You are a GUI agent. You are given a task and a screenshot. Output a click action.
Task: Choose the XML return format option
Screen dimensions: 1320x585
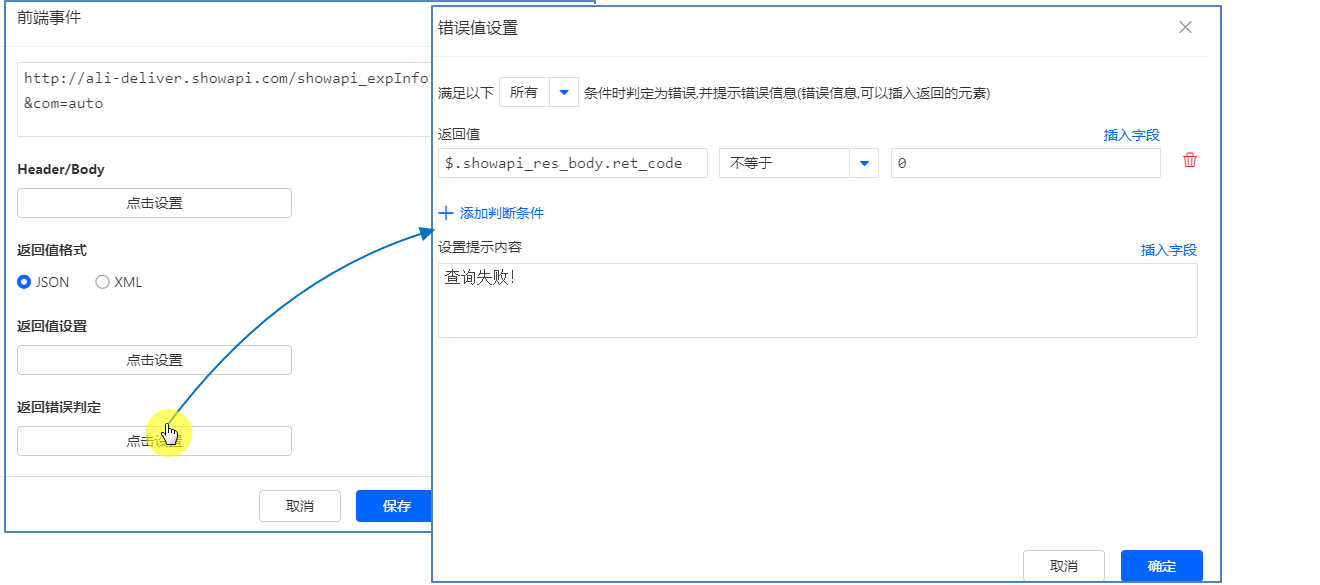pyautogui.click(x=102, y=282)
